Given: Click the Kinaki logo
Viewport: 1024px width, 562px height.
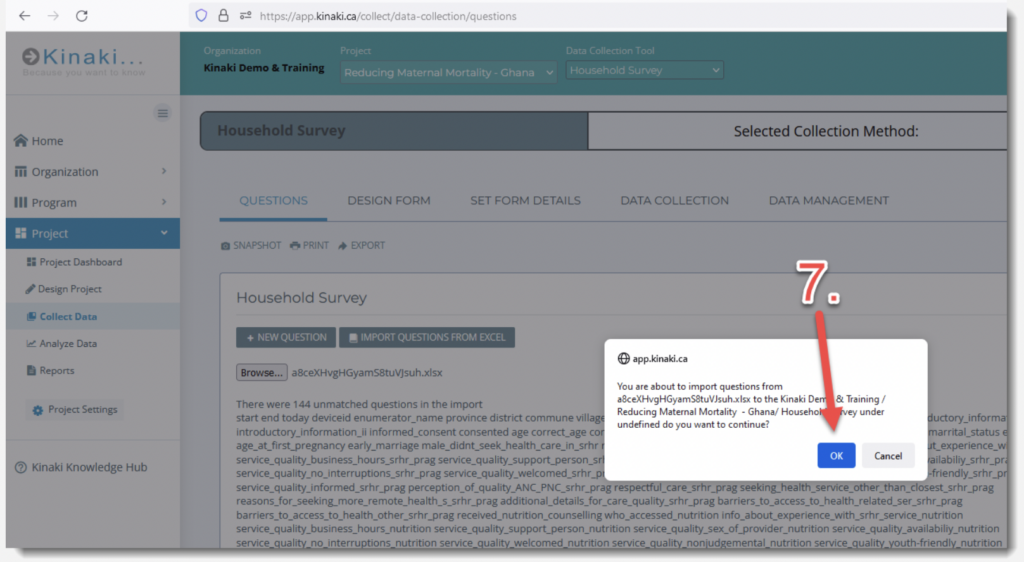Looking at the screenshot, I should pyautogui.click(x=83, y=61).
